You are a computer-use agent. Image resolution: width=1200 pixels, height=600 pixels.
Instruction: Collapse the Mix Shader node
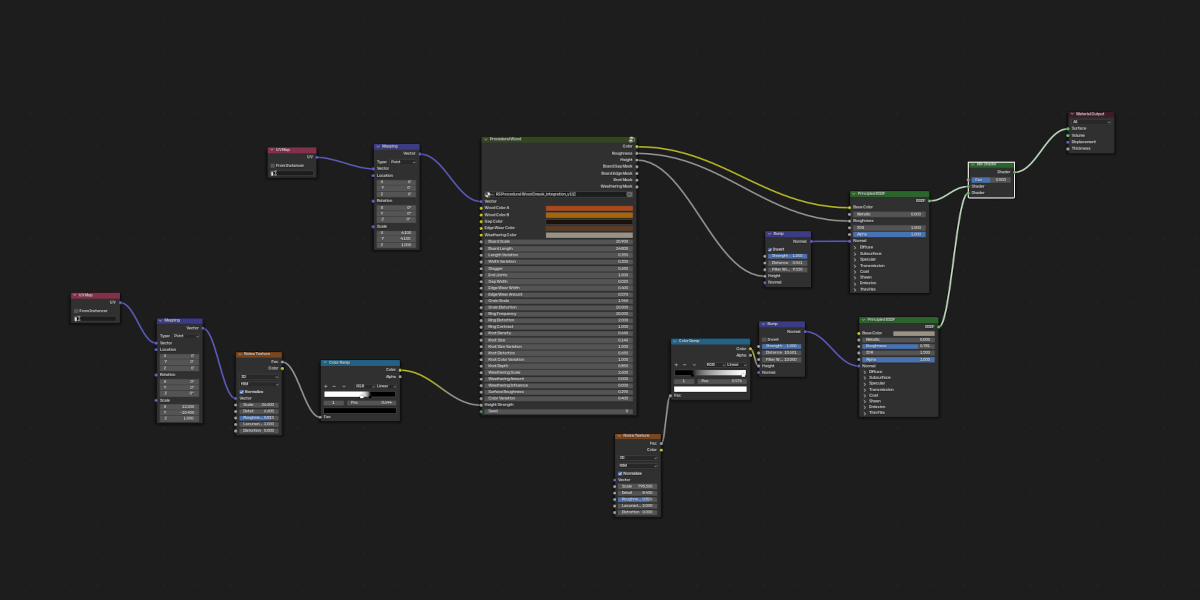click(974, 164)
